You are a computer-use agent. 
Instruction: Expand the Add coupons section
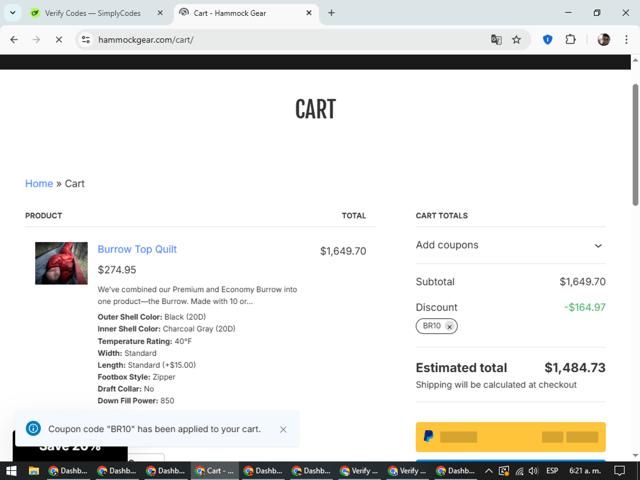510,245
